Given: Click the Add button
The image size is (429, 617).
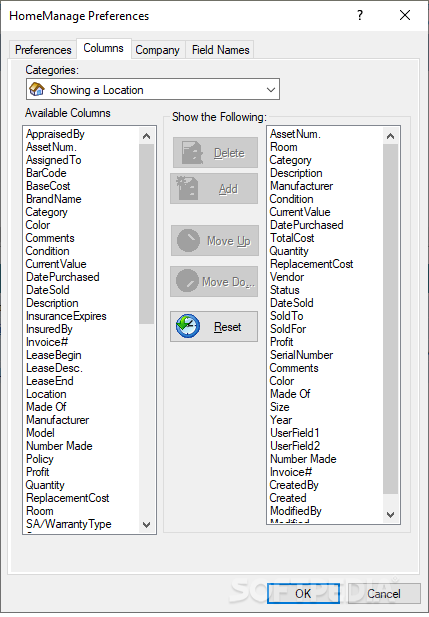Looking at the screenshot, I should [214, 189].
